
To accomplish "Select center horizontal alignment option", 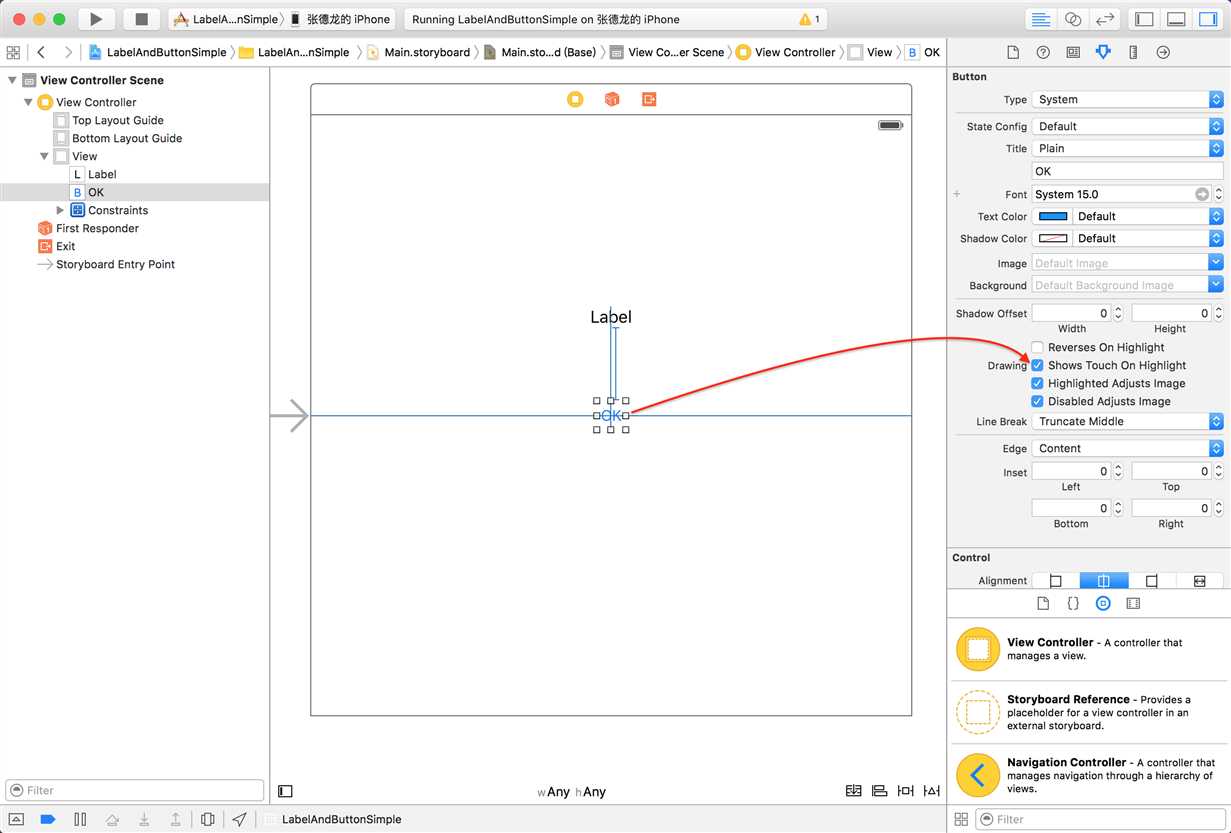I will tap(1103, 580).
